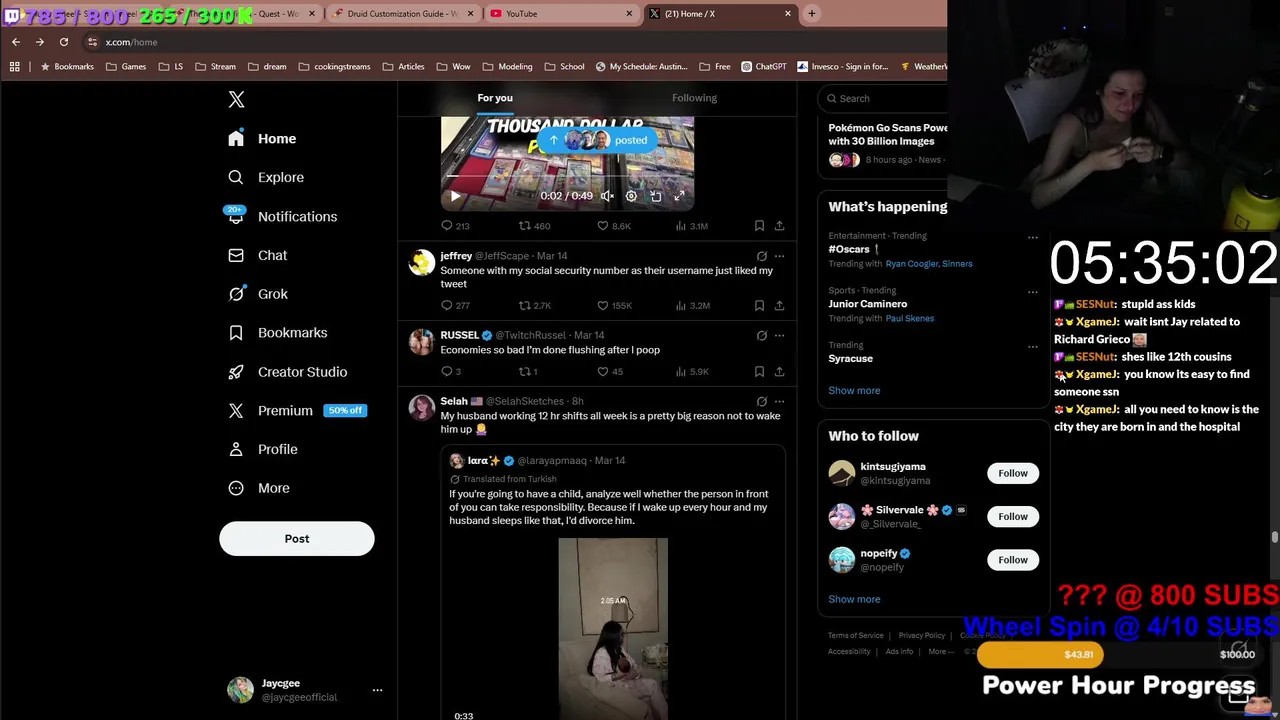Bookmark the video post
This screenshot has height=720, width=1280.
(x=759, y=226)
